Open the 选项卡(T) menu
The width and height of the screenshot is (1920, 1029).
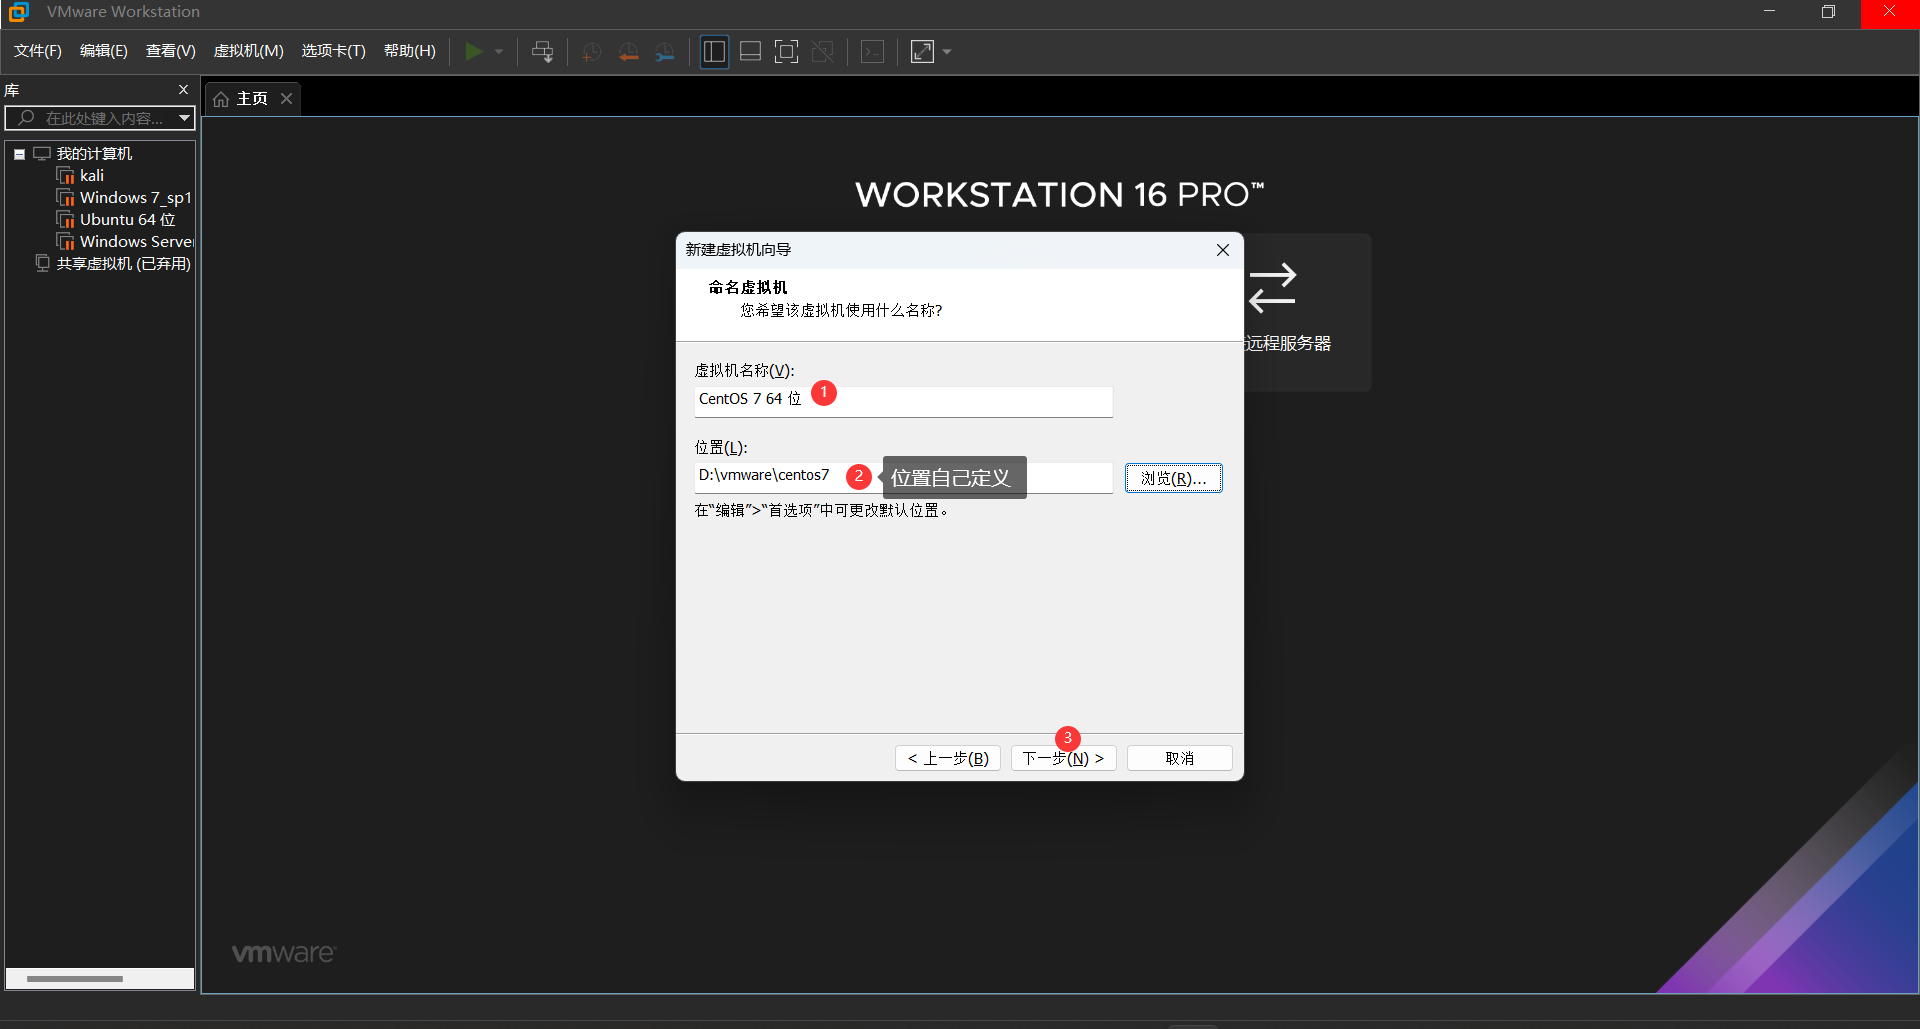point(334,51)
